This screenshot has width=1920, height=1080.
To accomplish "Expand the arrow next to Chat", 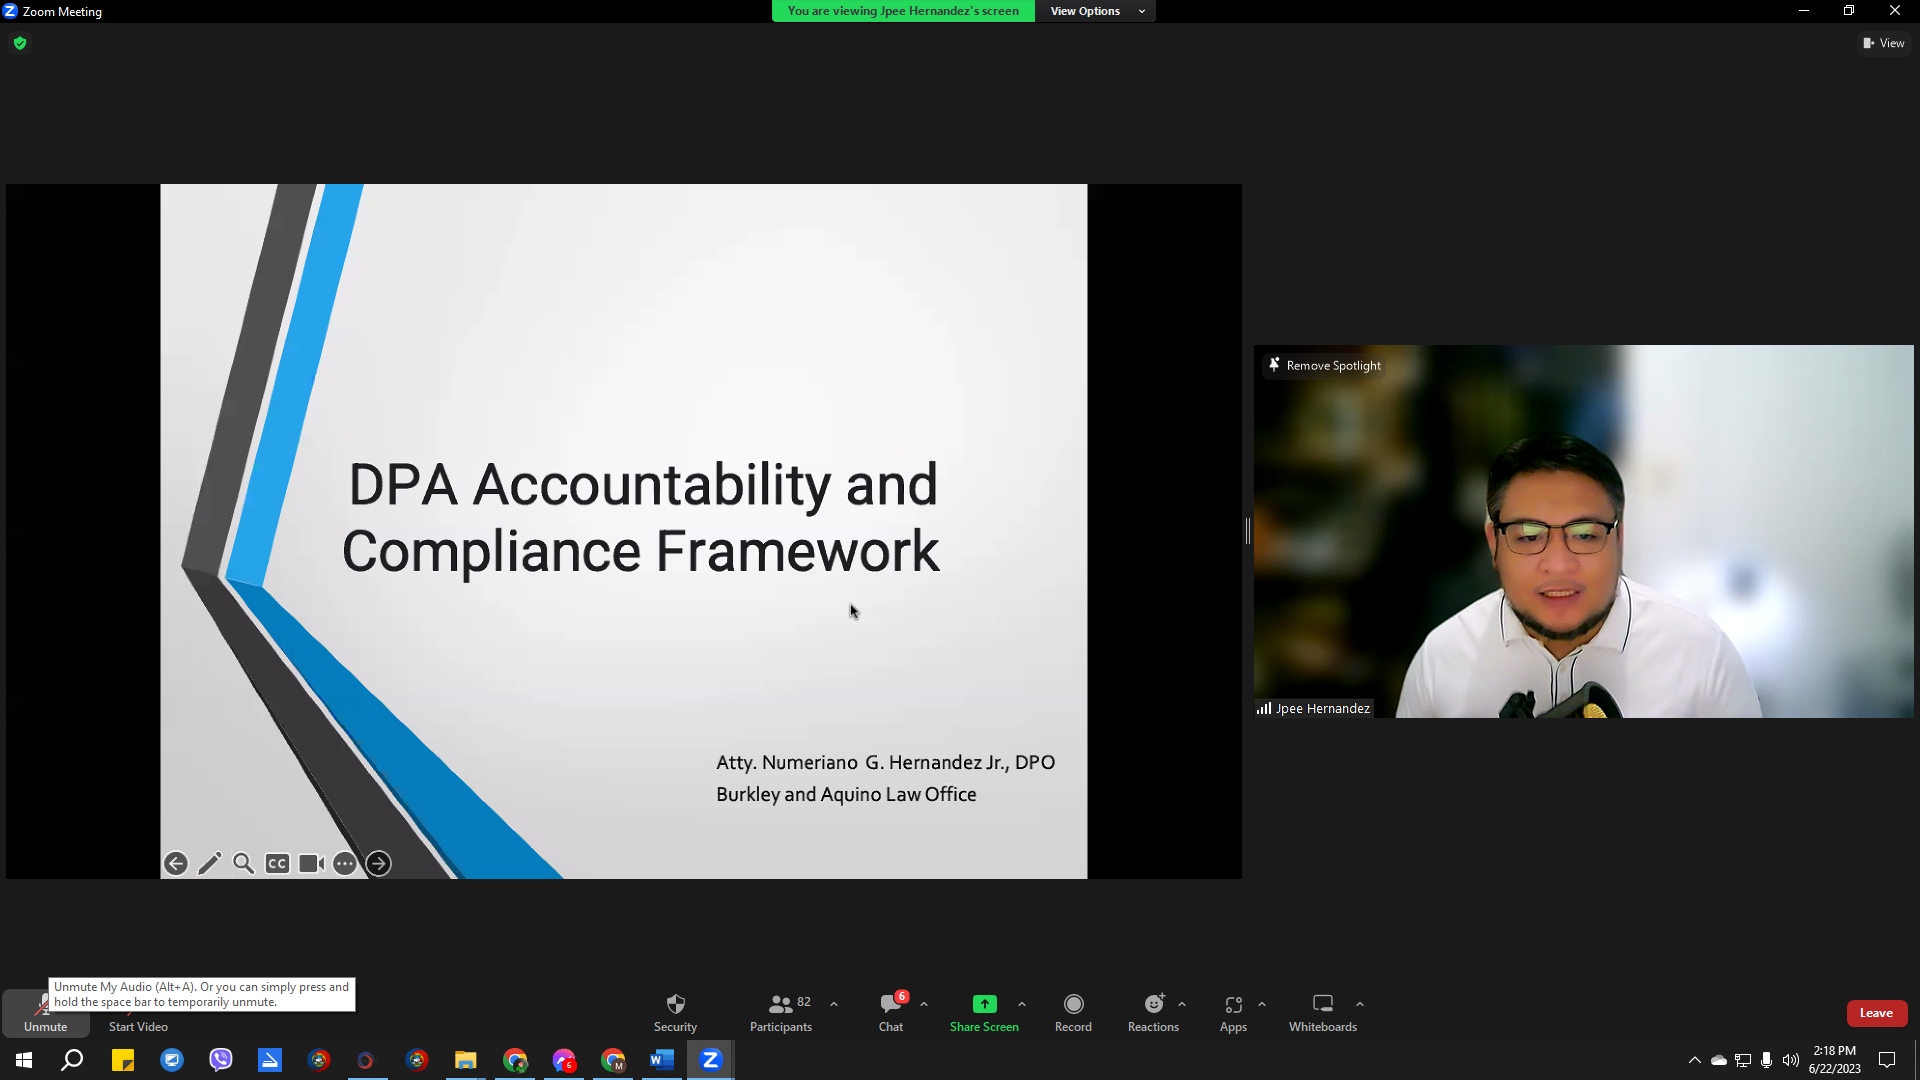I will pyautogui.click(x=924, y=1004).
